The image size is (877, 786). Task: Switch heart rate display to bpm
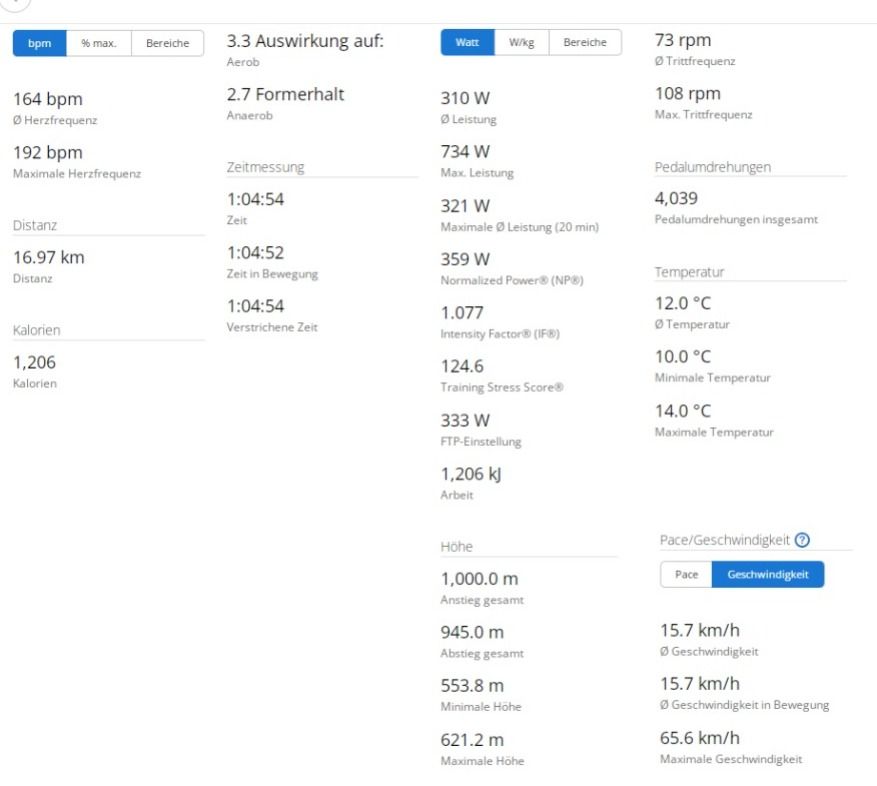(x=40, y=43)
